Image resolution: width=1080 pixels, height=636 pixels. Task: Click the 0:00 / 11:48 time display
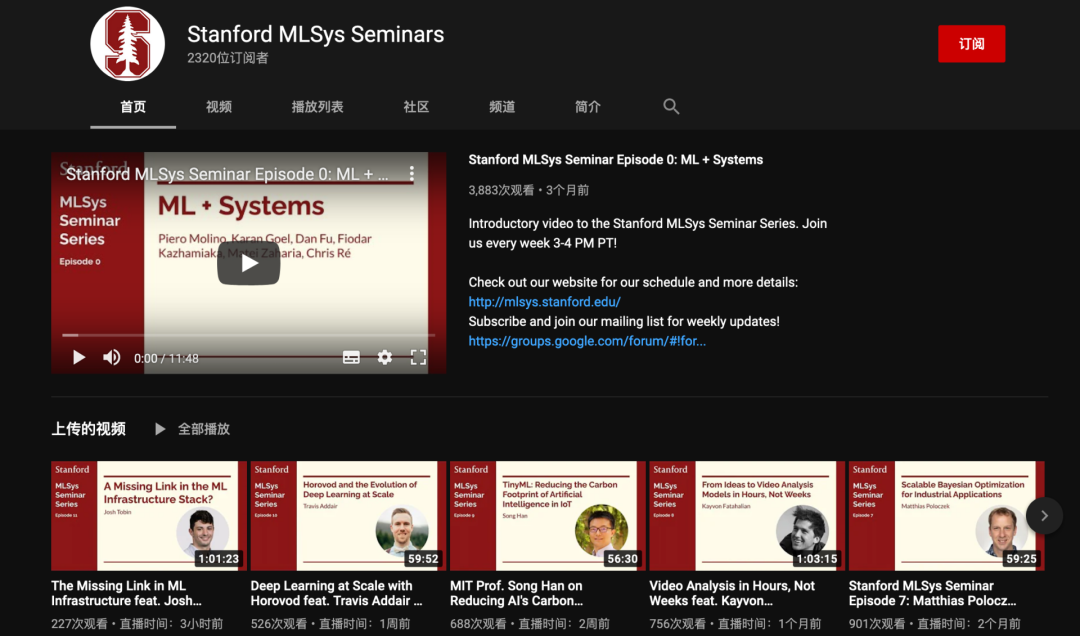[x=166, y=358]
